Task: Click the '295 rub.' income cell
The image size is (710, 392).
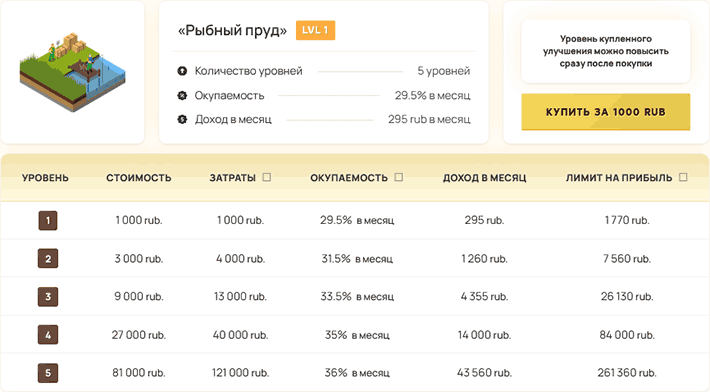Action: click(x=484, y=220)
